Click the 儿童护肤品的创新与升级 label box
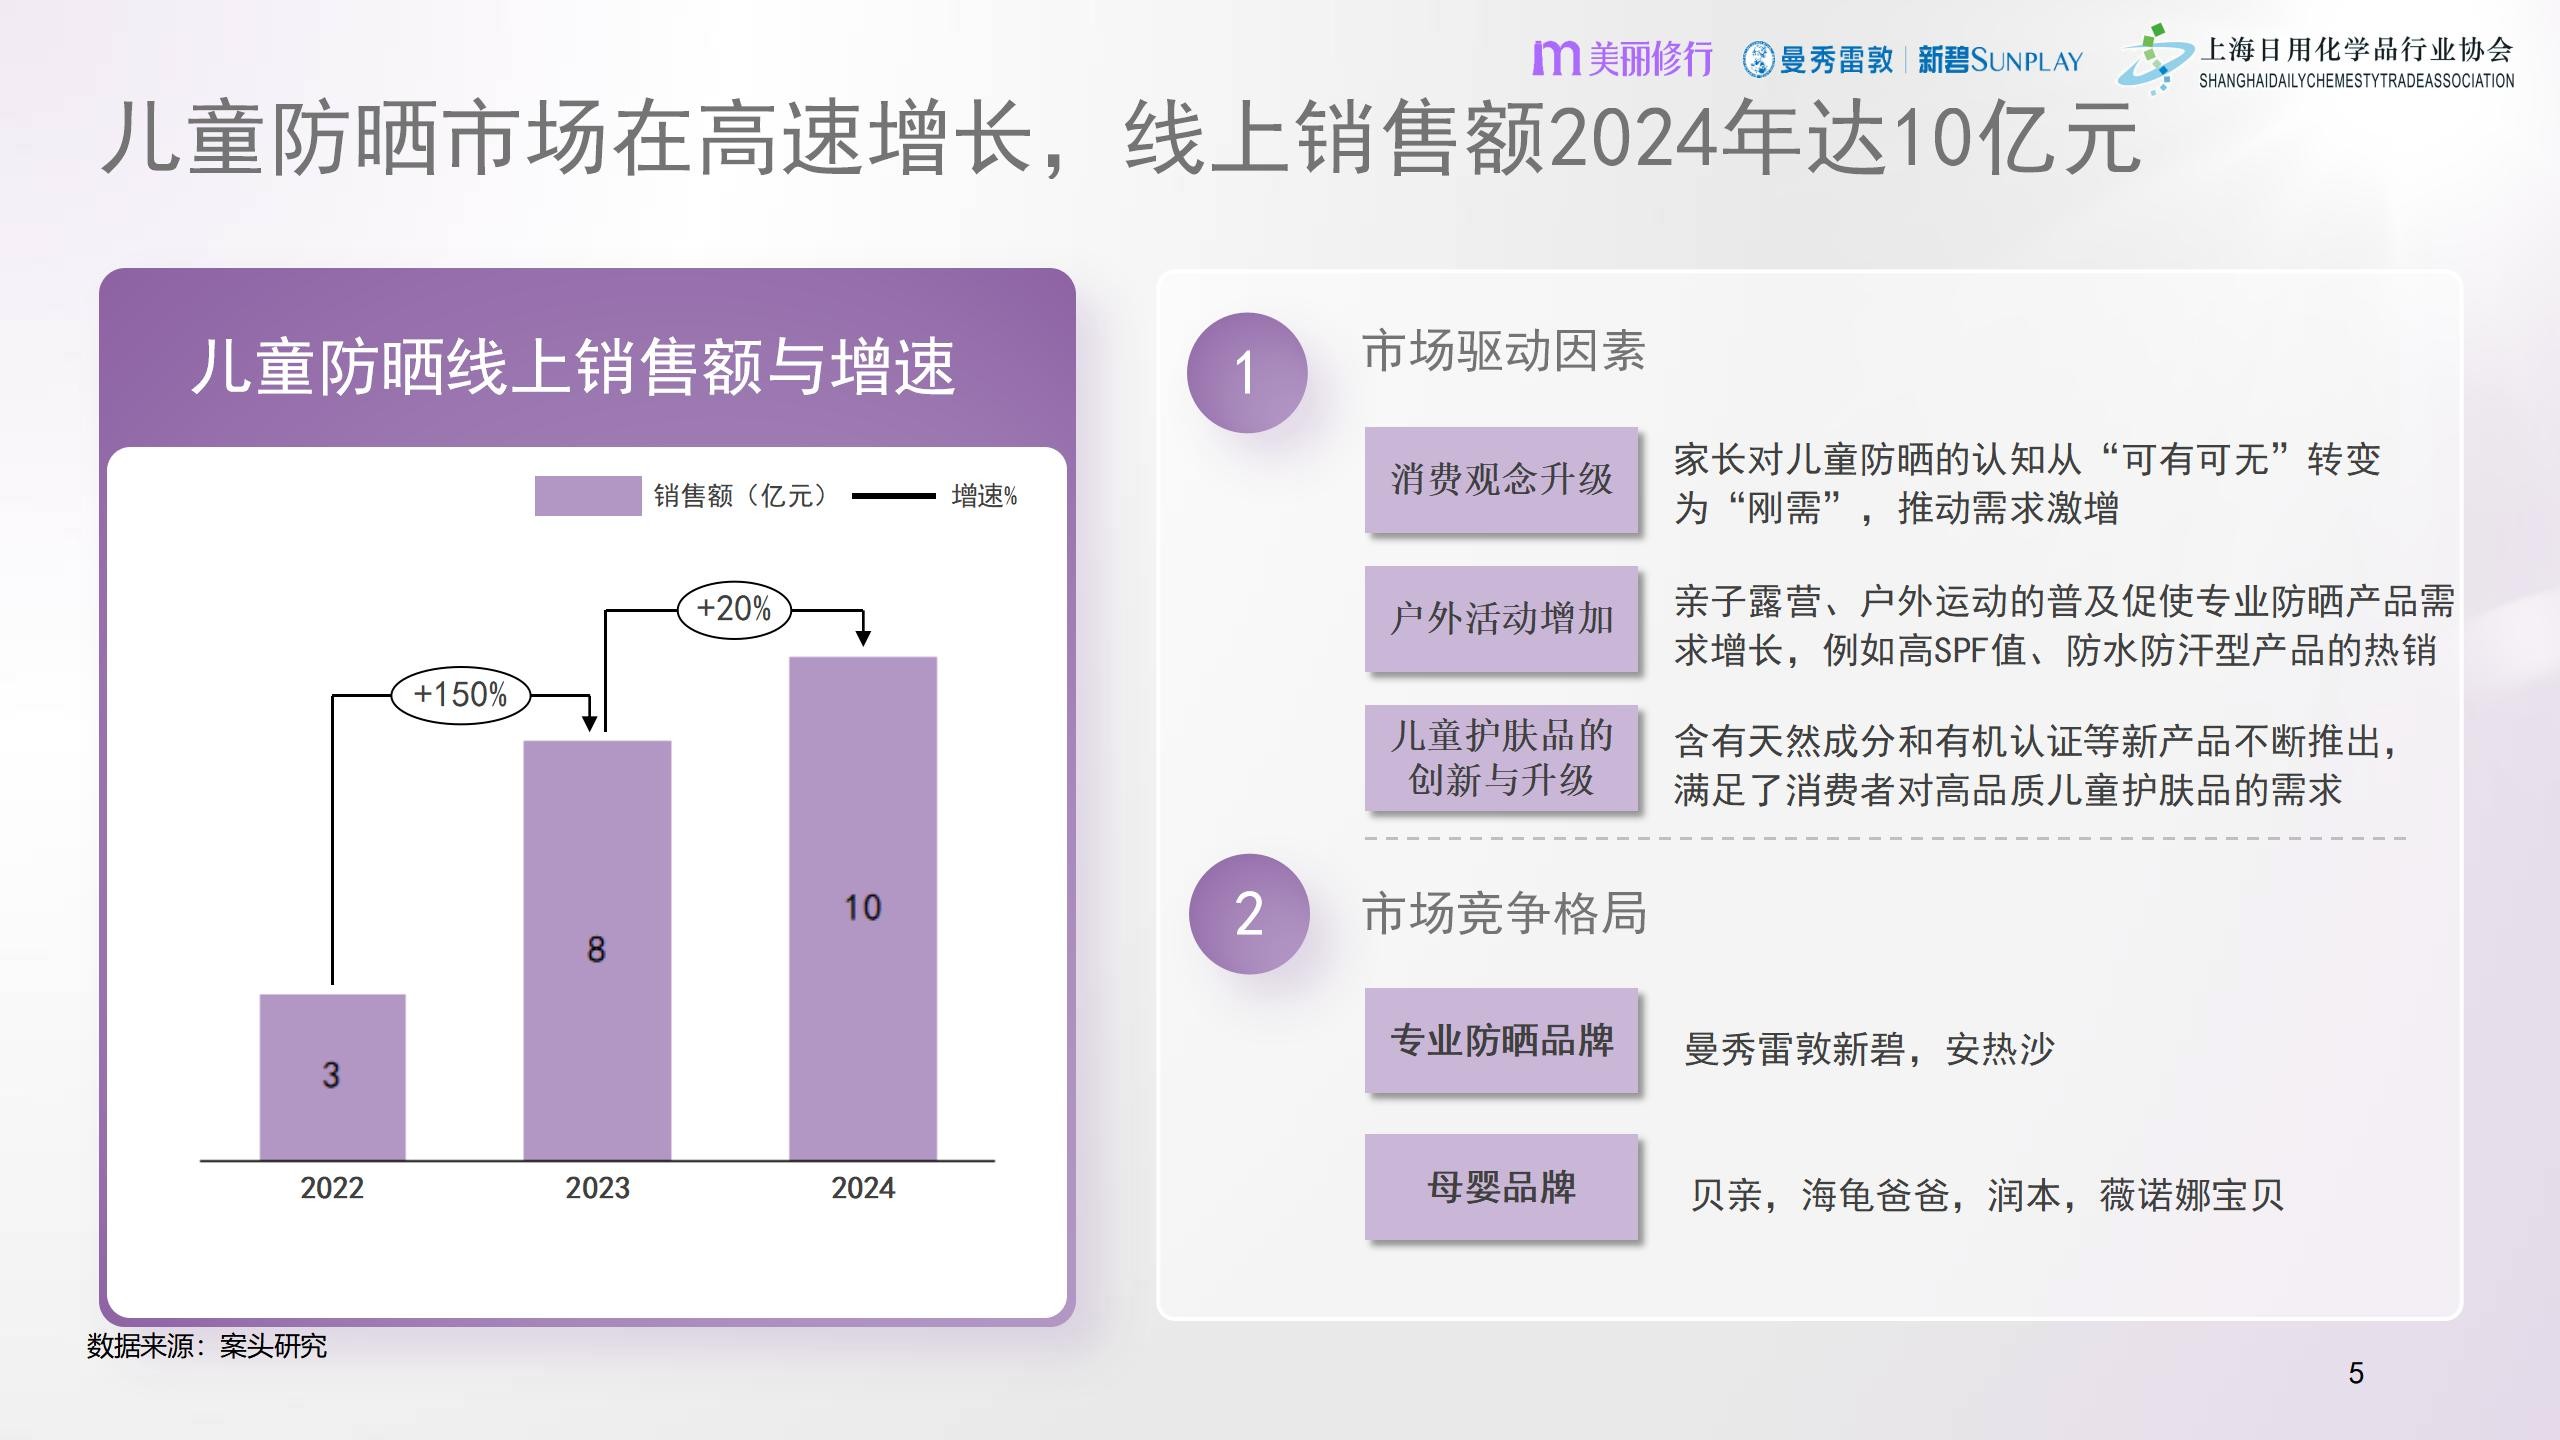The image size is (2560, 1440). pyautogui.click(x=1501, y=758)
